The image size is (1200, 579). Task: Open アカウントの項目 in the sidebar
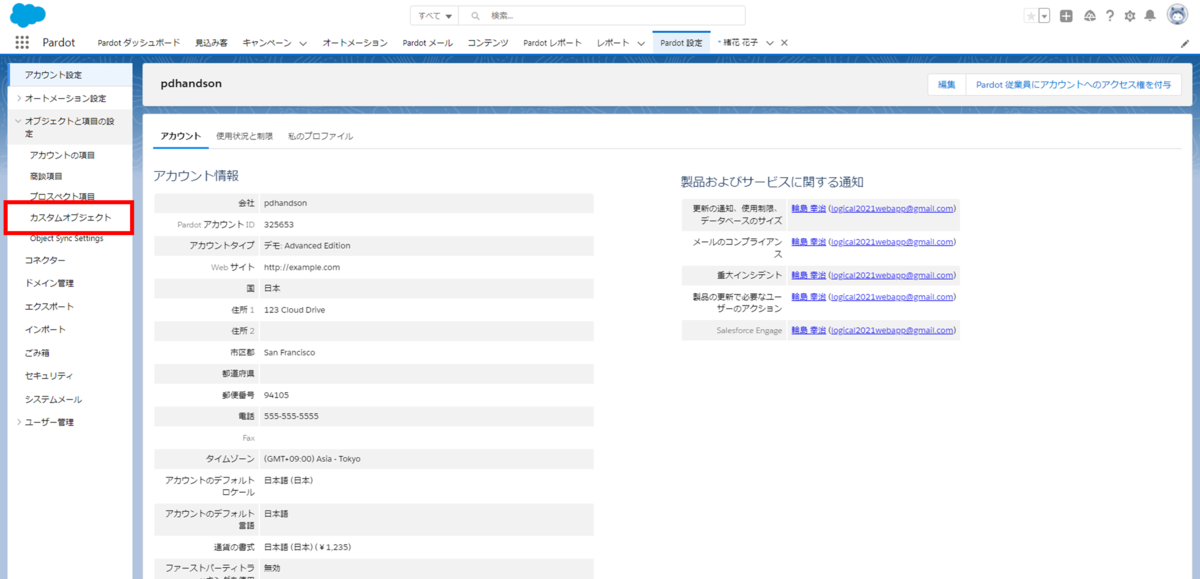[62, 155]
